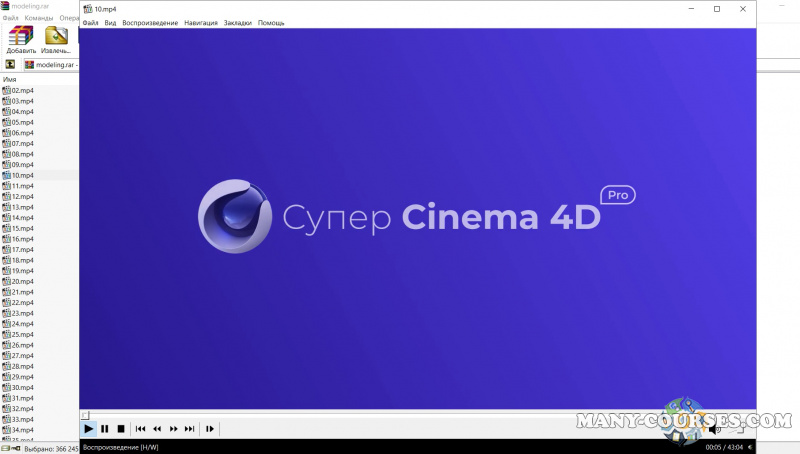Viewport: 800px width, 454px height.
Task: Open the Навигация menu
Action: pyautogui.click(x=201, y=22)
